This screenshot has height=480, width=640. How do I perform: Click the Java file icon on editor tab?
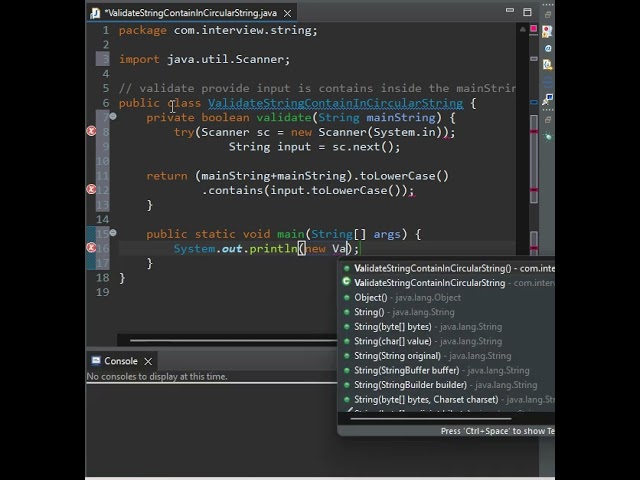95,13
